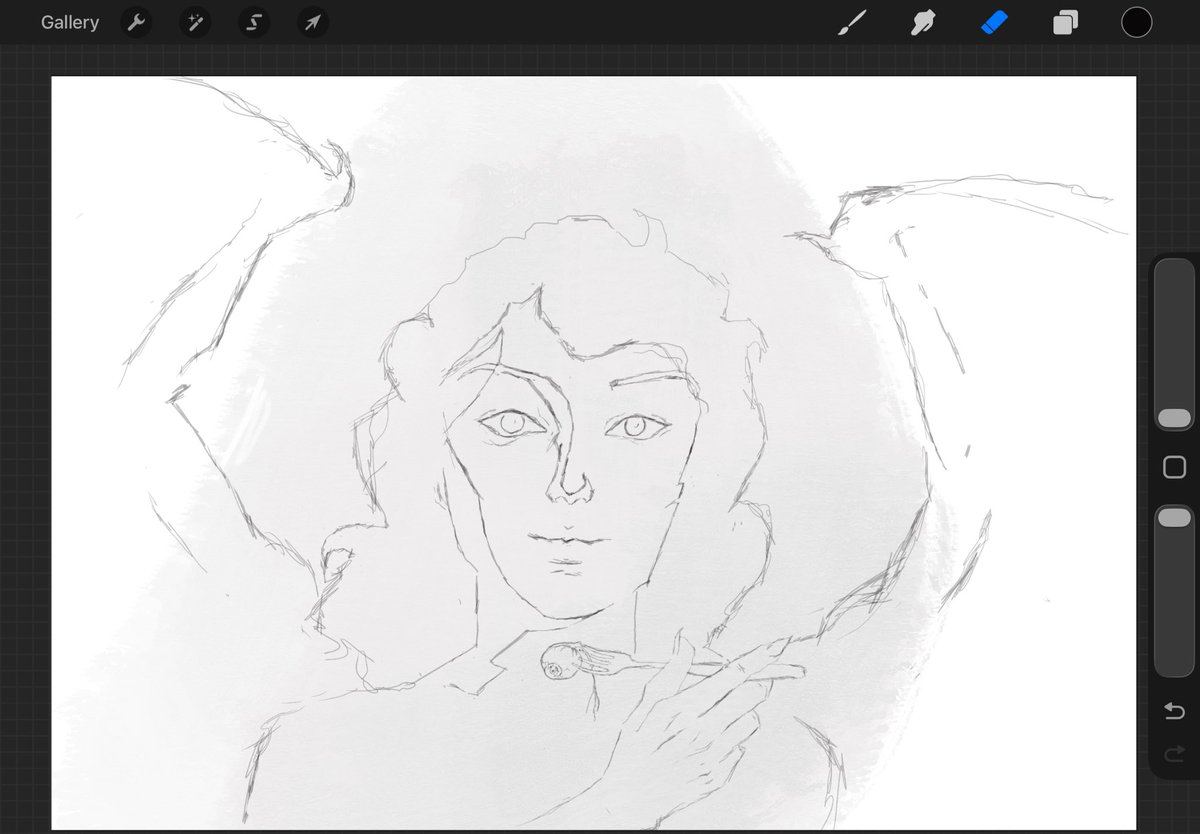Click the brush opacity slider handle
The image size is (1200, 834).
[x=1174, y=517]
